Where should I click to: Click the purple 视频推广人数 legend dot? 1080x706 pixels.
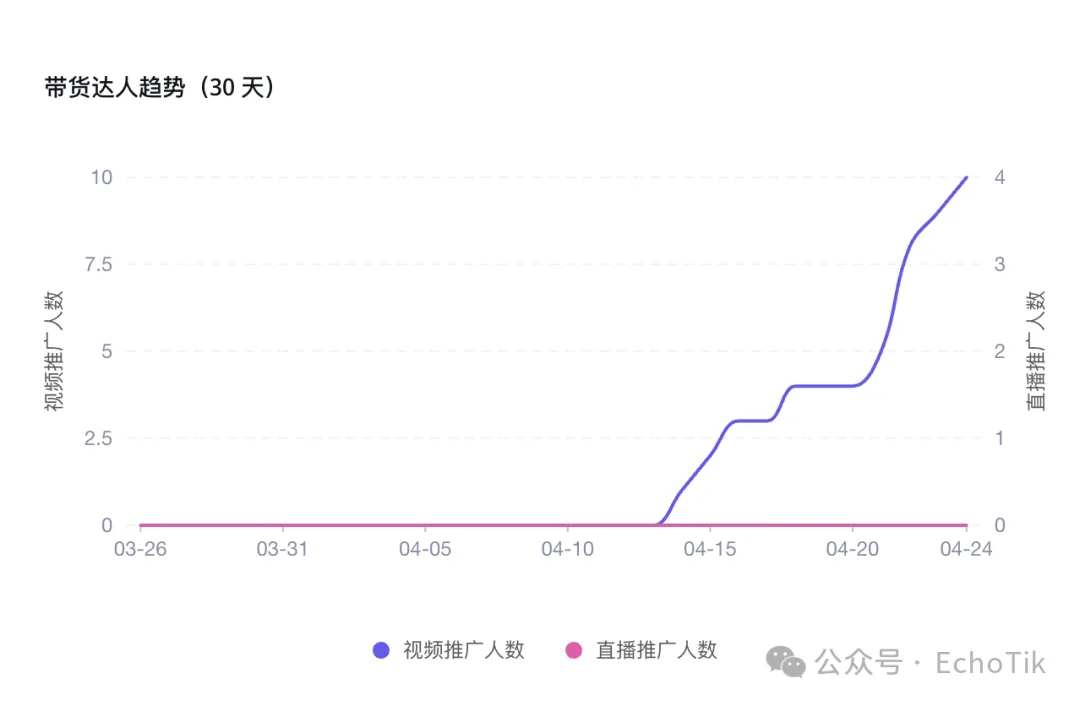click(381, 650)
